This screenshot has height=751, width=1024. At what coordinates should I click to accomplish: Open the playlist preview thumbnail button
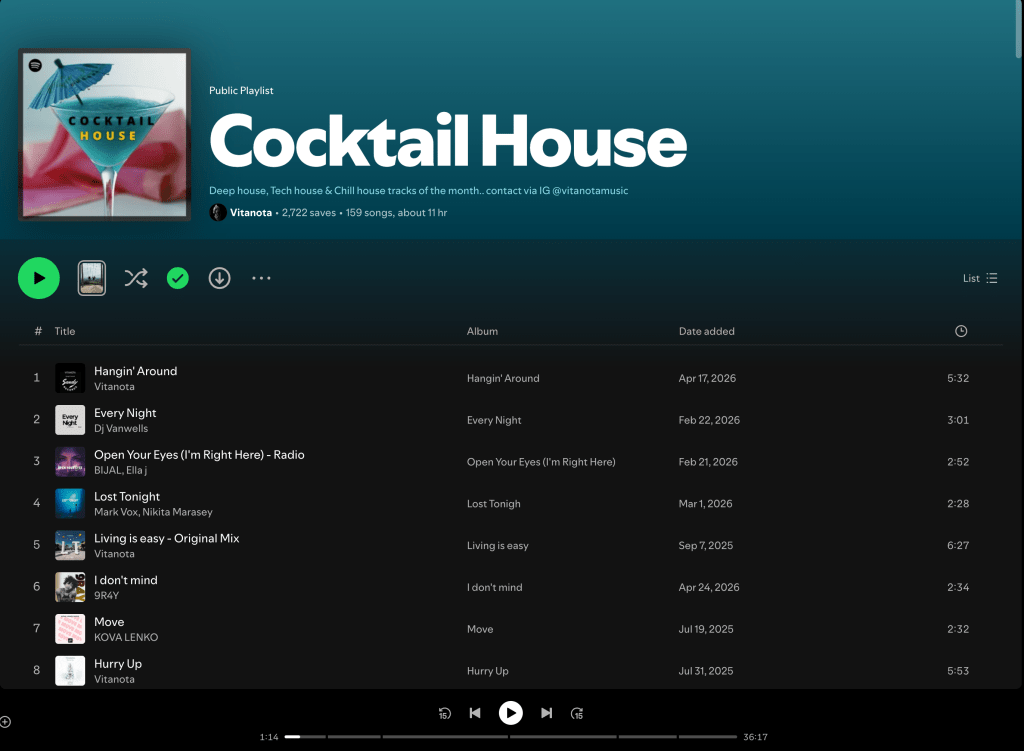pyautogui.click(x=92, y=278)
